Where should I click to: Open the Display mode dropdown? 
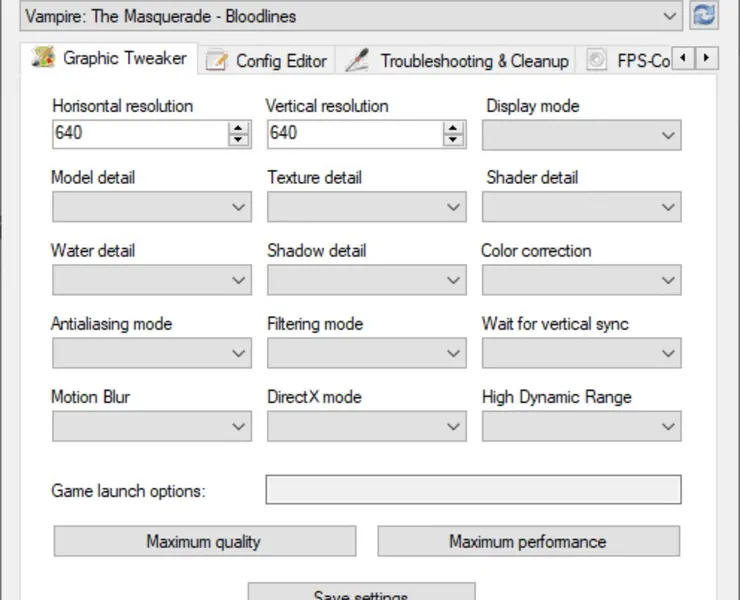581,135
